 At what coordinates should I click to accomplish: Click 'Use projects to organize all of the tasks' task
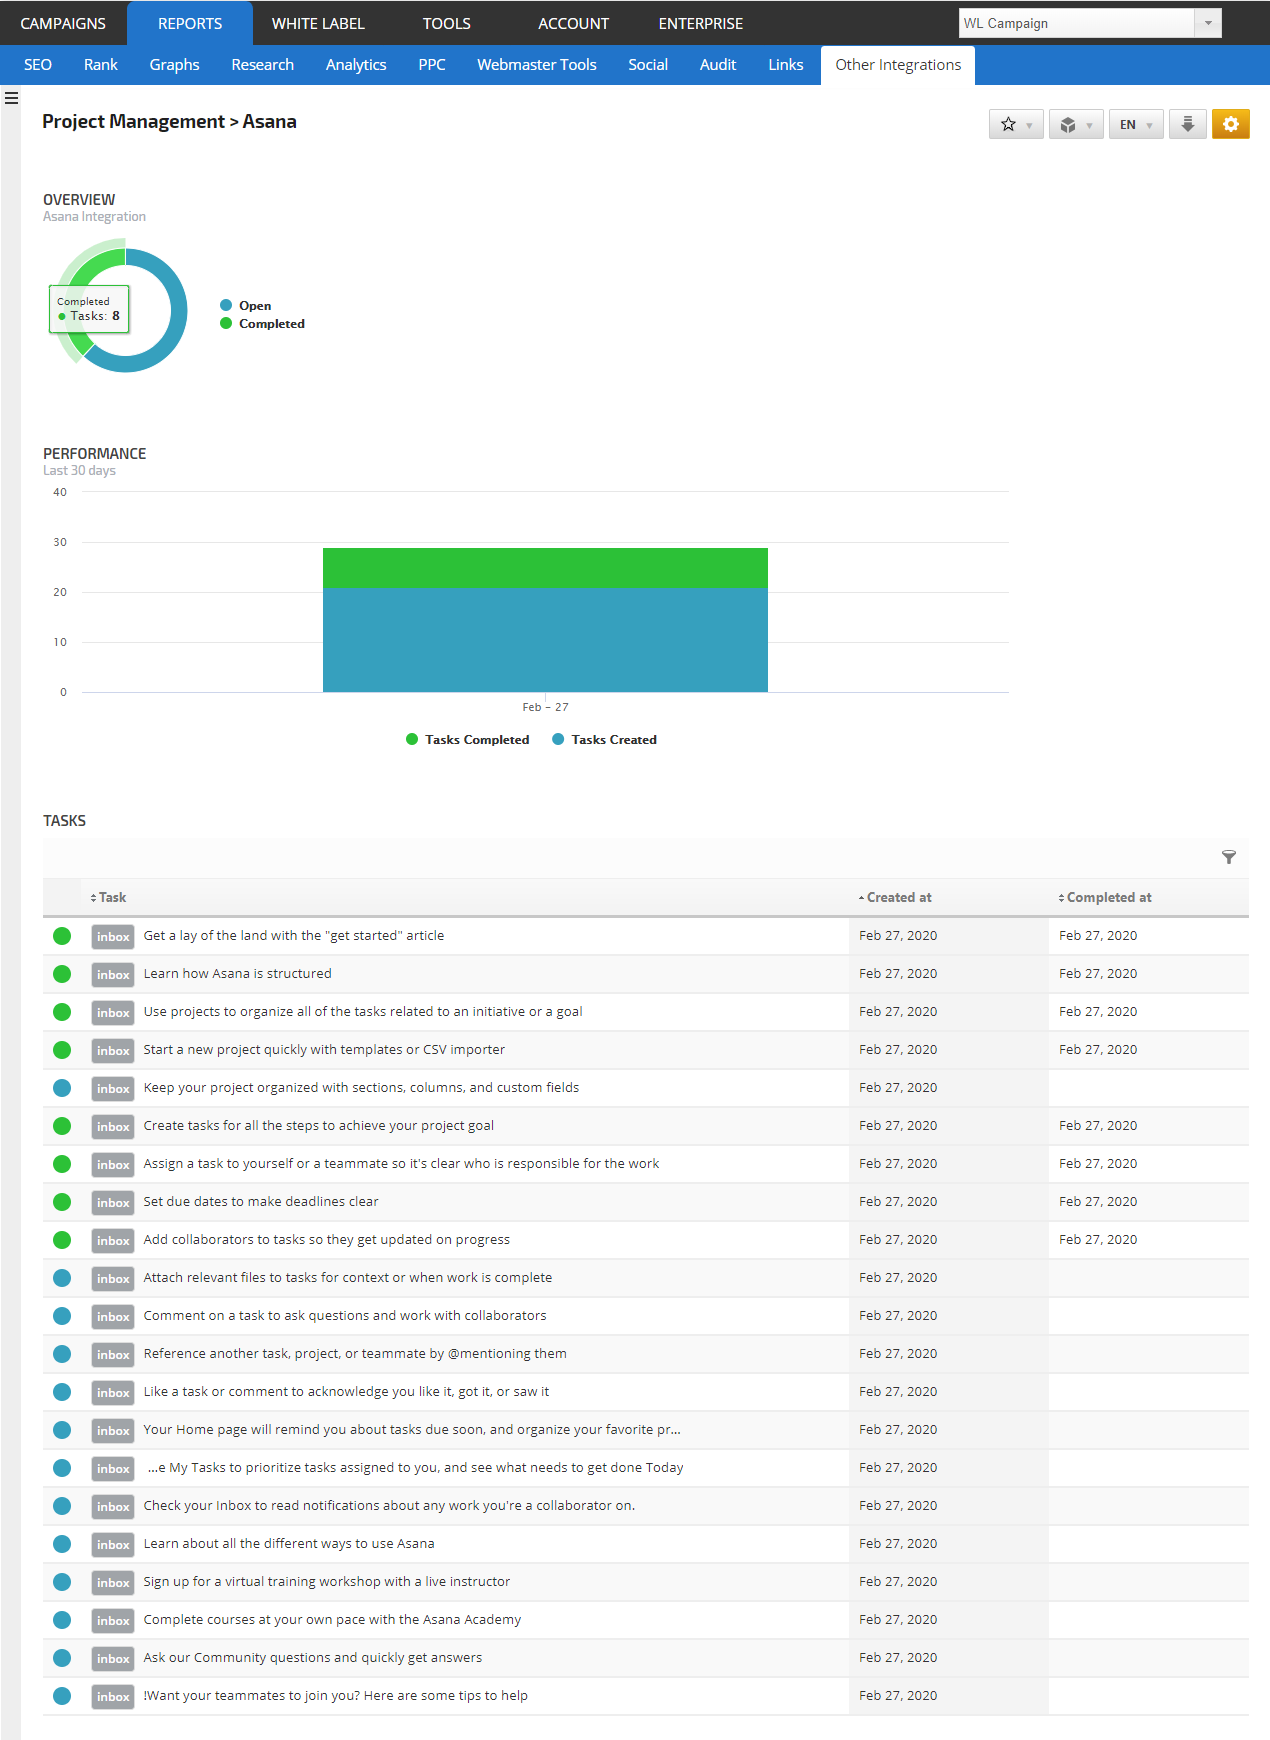tap(363, 1012)
